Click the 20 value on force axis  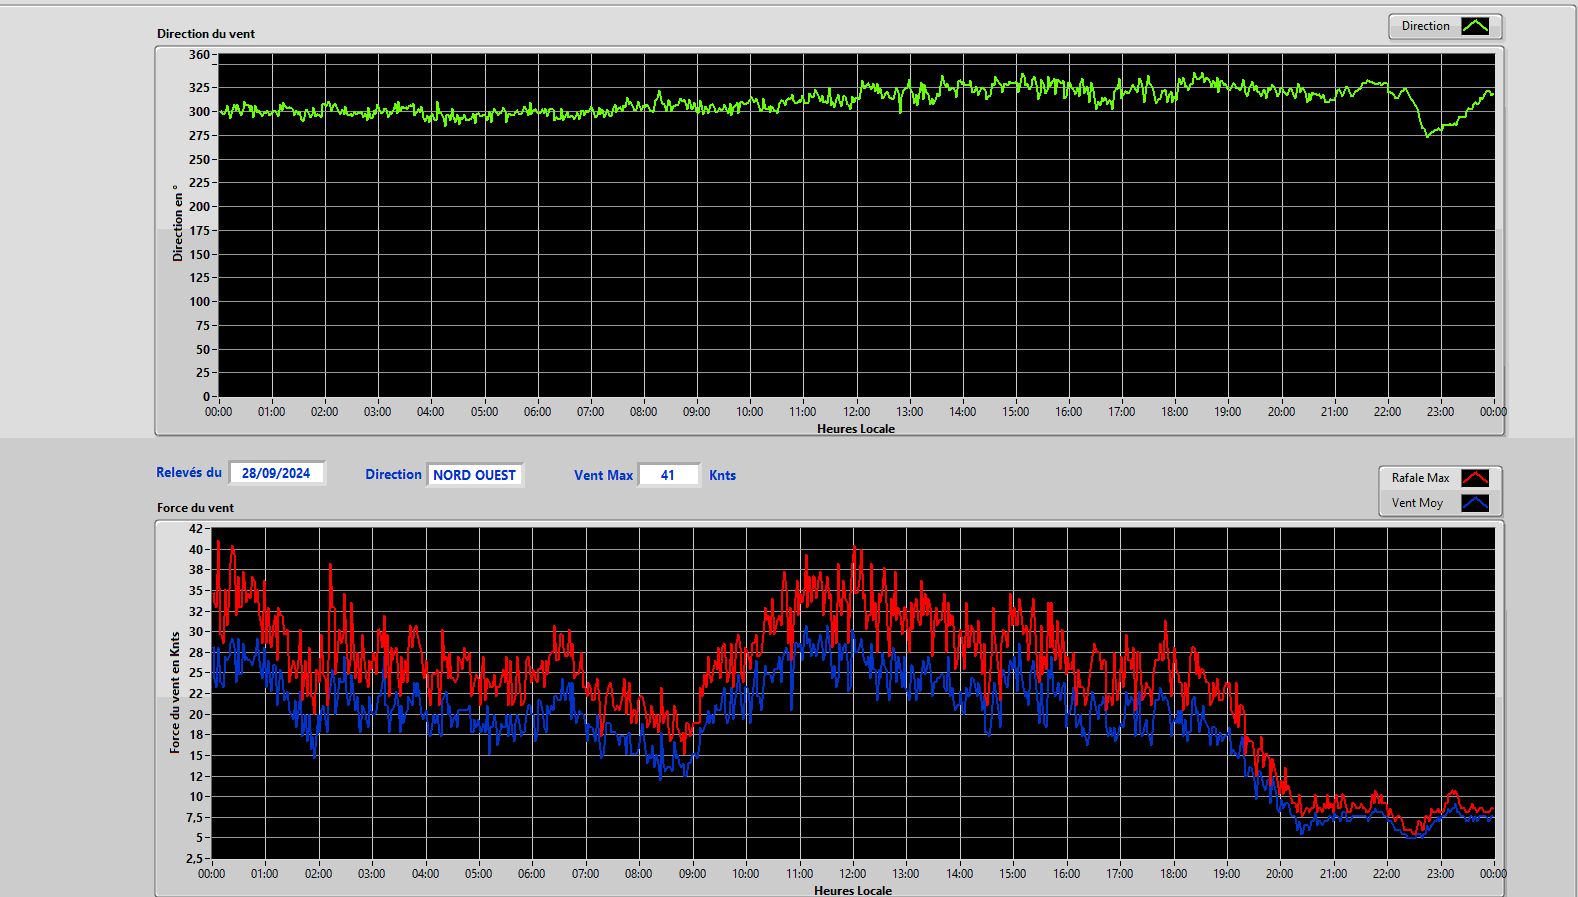[196, 714]
